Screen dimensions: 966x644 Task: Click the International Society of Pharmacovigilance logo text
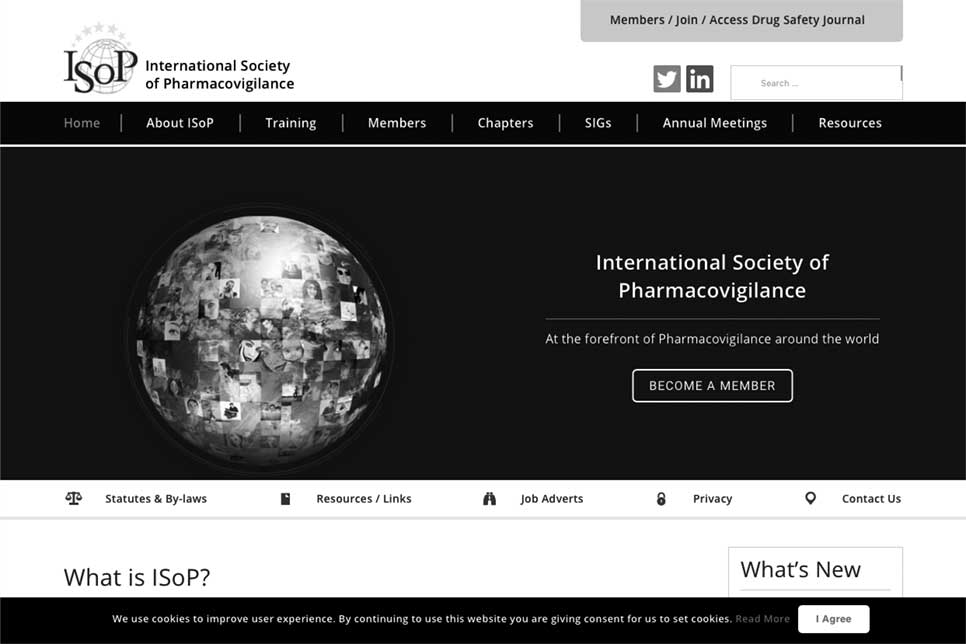pyautogui.click(x=219, y=75)
